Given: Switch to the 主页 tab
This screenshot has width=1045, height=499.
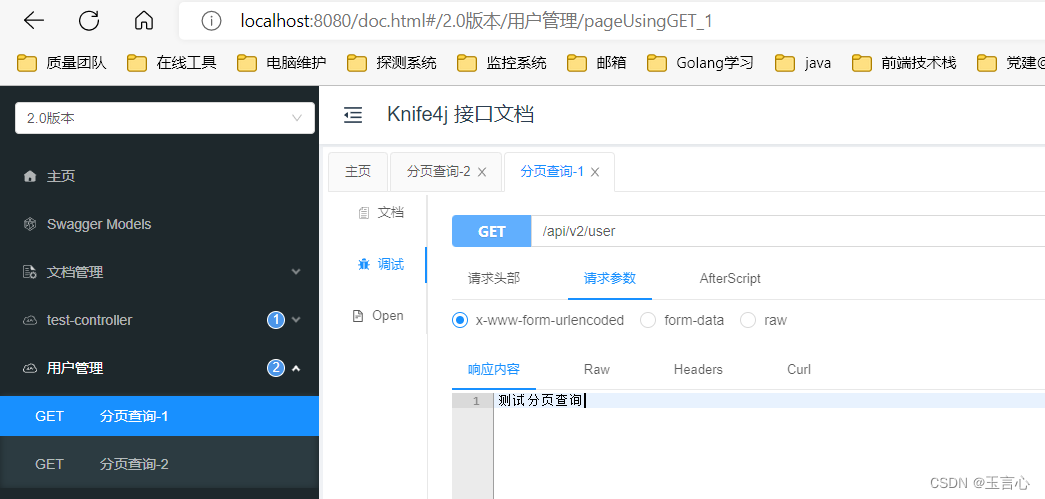Looking at the screenshot, I should (358, 171).
